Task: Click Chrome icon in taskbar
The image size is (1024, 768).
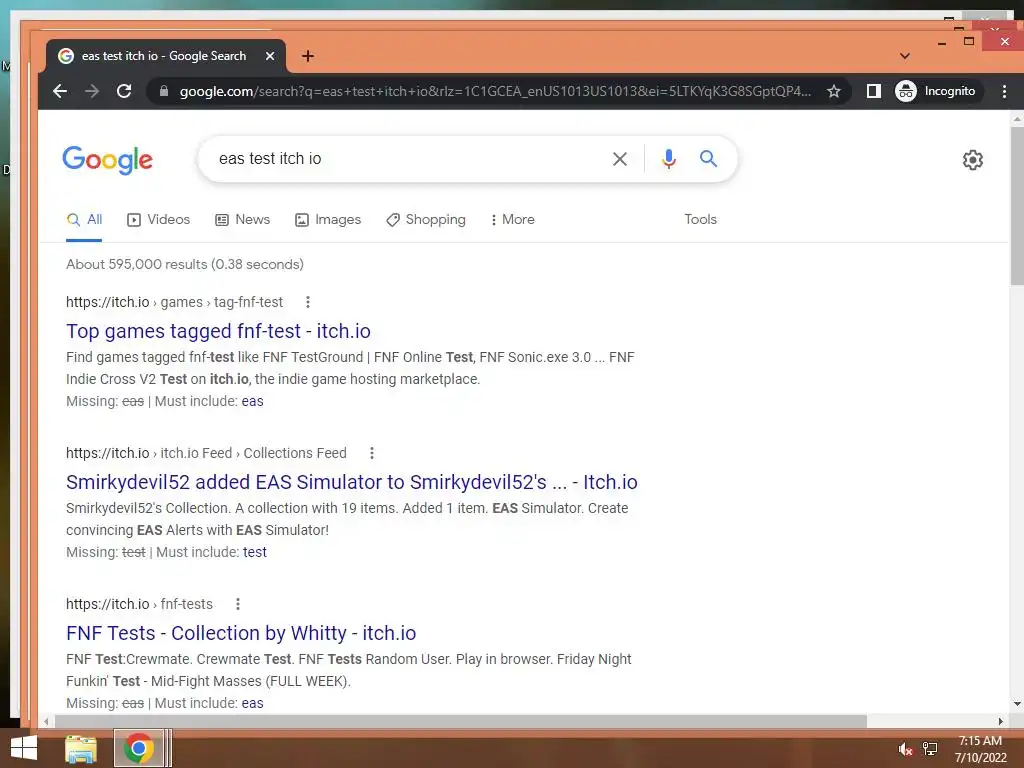Action: tap(138, 748)
